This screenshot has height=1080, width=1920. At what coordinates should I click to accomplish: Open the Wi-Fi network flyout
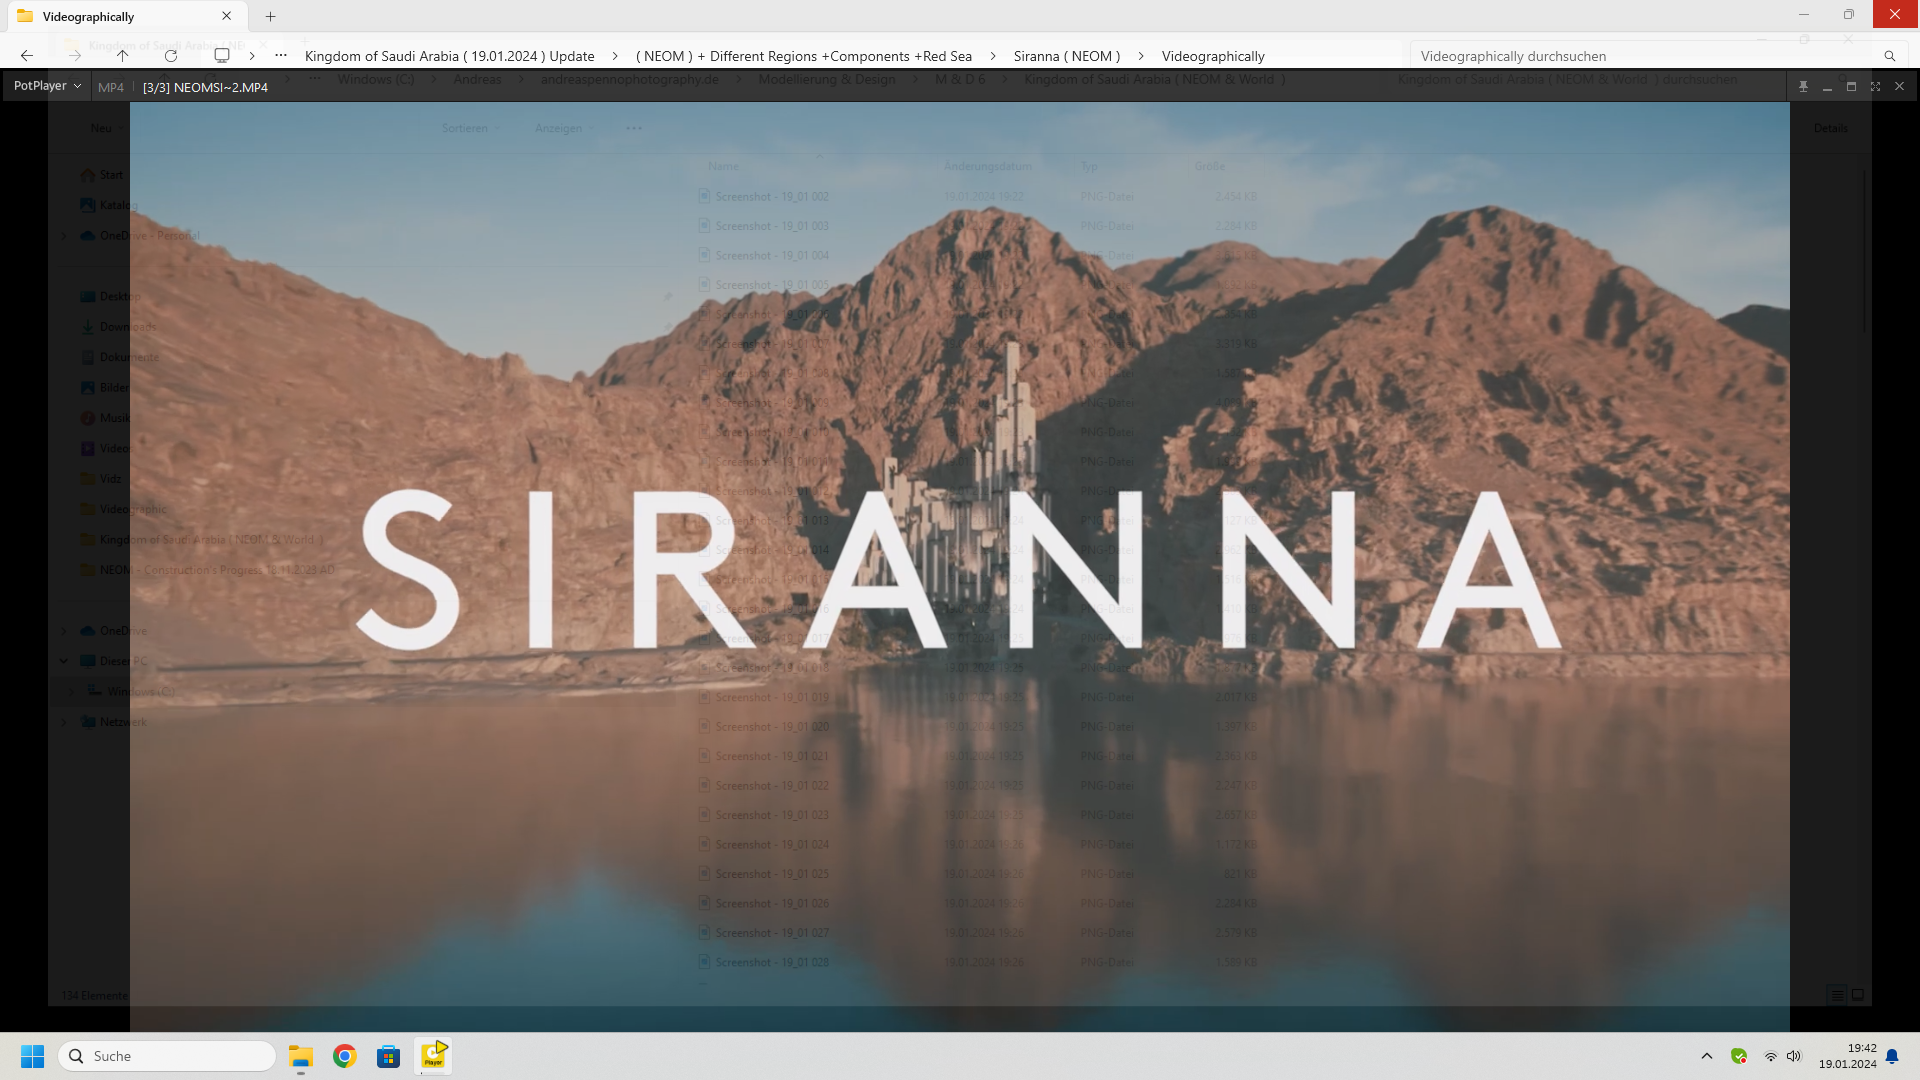pyautogui.click(x=1770, y=1056)
